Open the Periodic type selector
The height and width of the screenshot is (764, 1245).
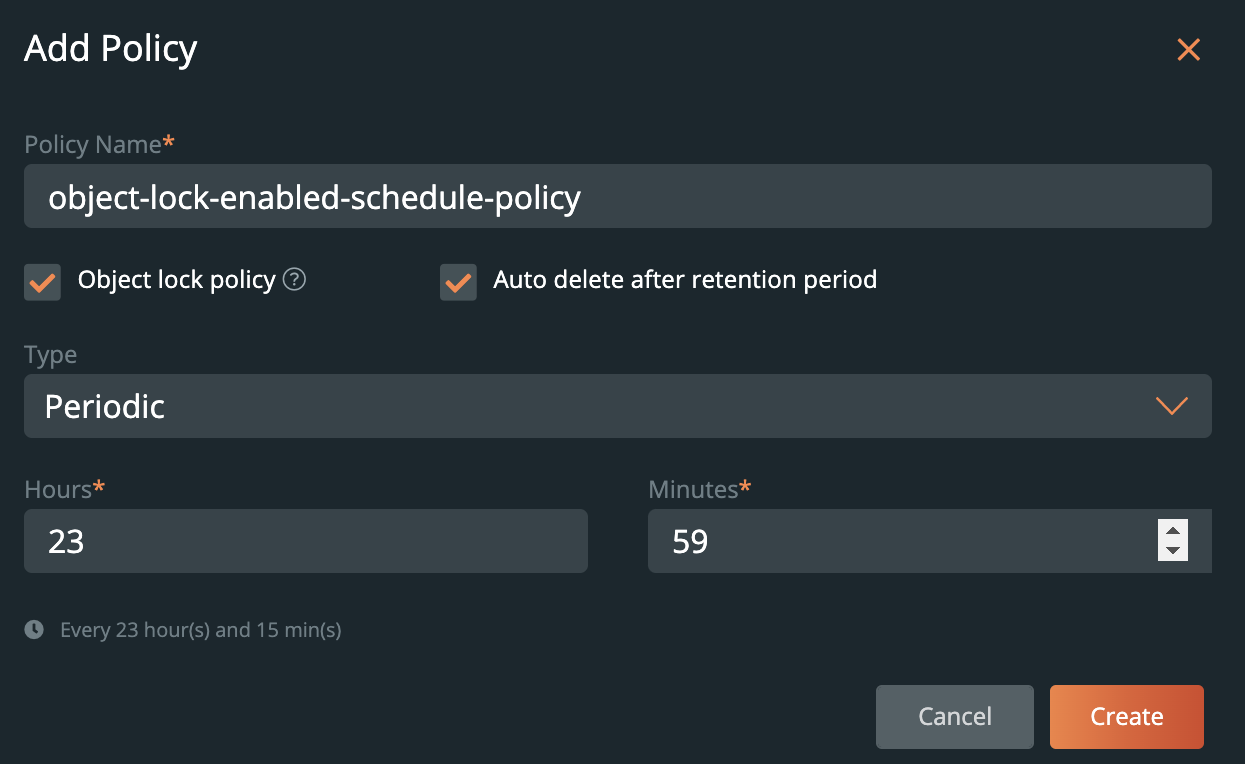pyautogui.click(x=600, y=406)
